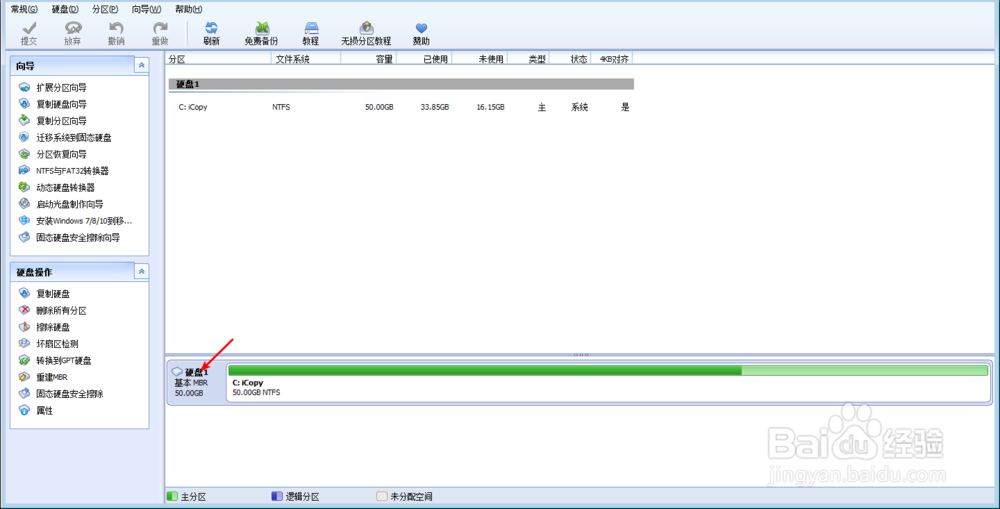Click the NTFS file system cell
The width and height of the screenshot is (1000, 509).
[x=281, y=107]
